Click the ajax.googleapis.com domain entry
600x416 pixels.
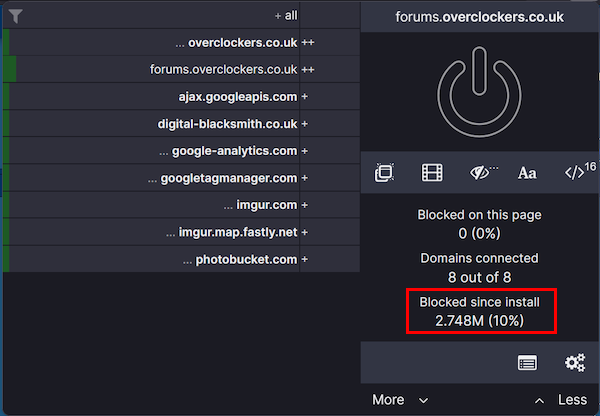click(237, 97)
